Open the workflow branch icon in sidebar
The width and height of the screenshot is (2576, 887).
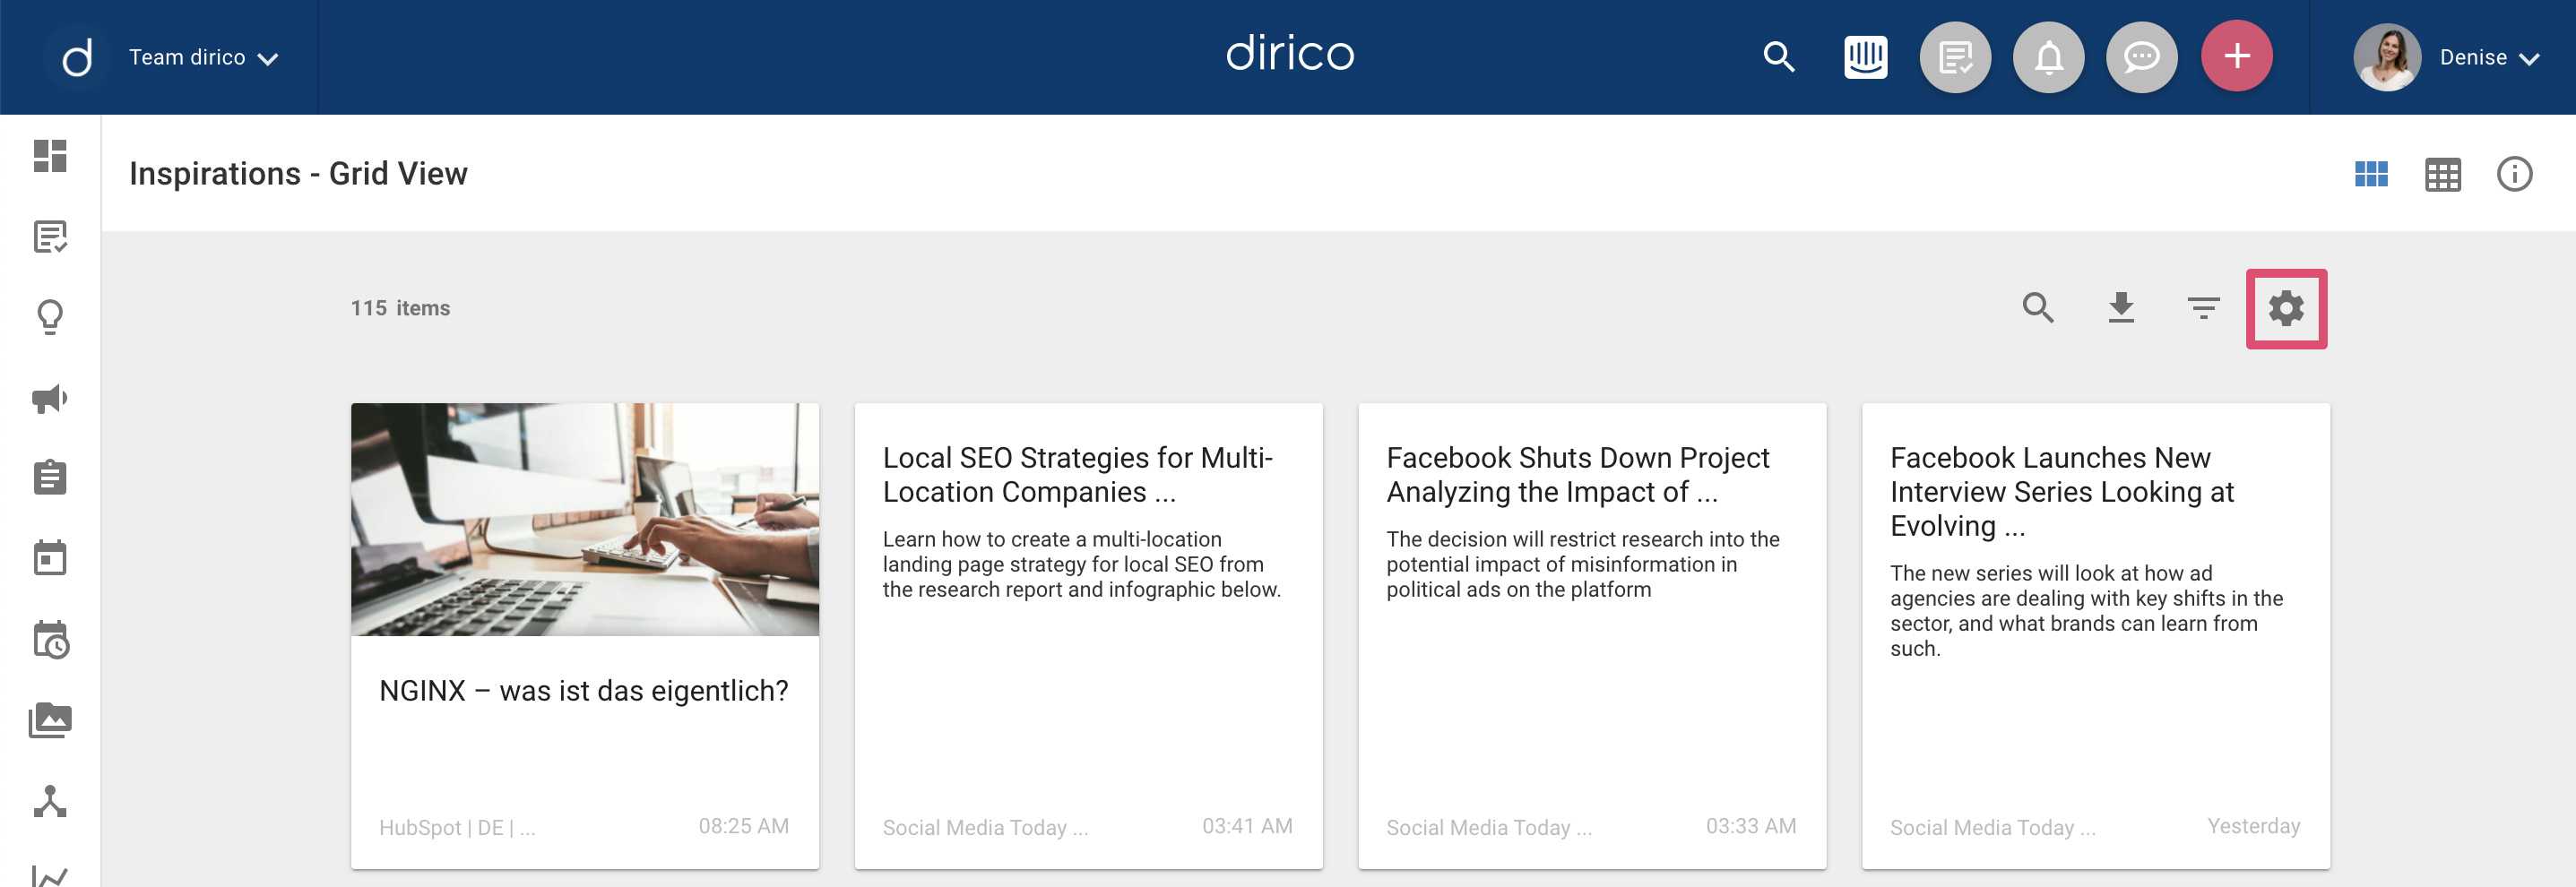[50, 801]
